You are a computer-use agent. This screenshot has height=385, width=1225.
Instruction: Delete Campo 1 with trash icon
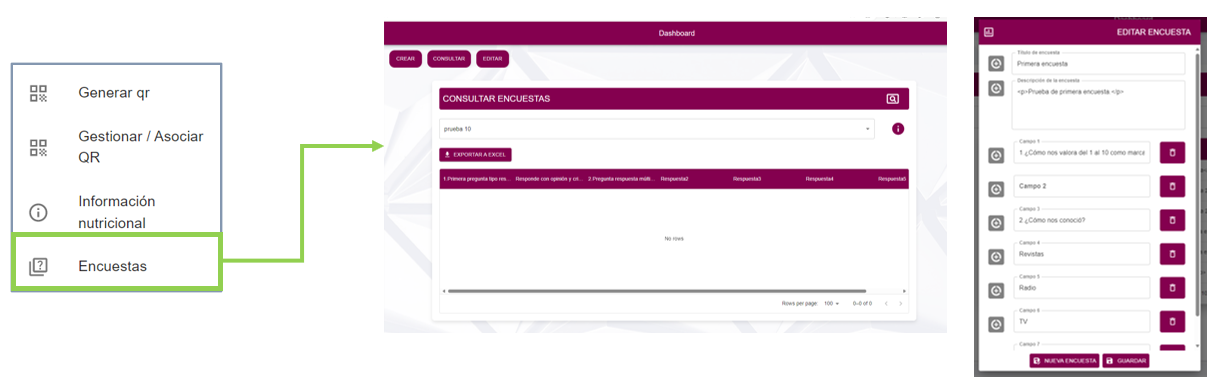[x=1172, y=153]
